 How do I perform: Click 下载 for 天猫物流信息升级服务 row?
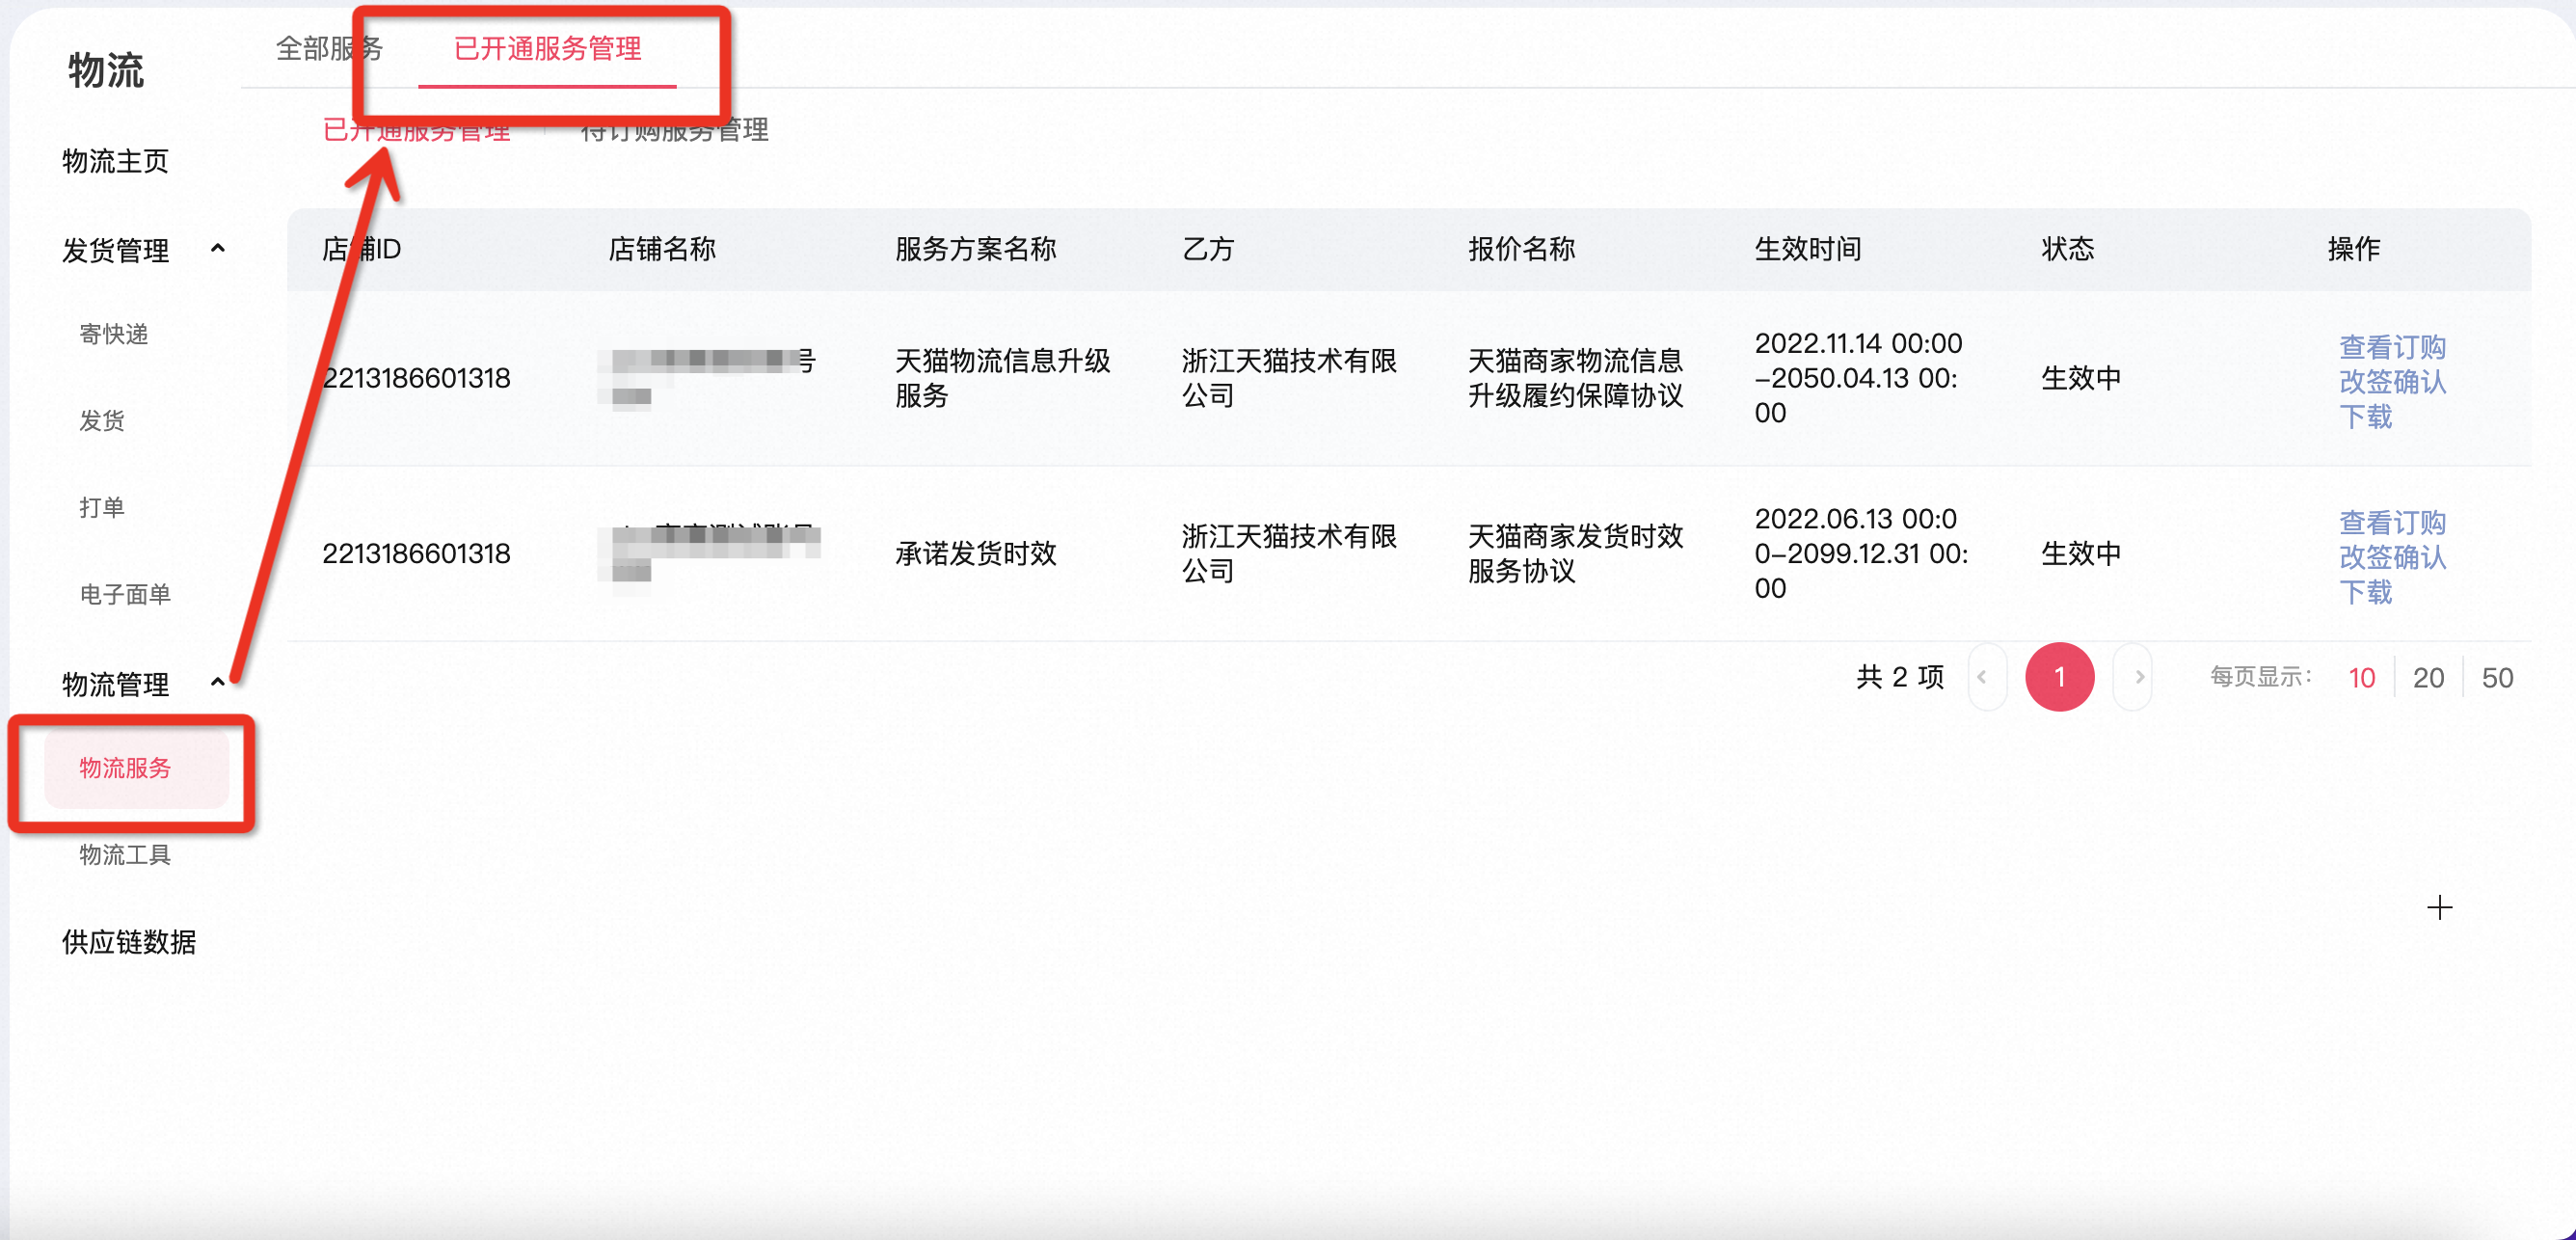2365,416
